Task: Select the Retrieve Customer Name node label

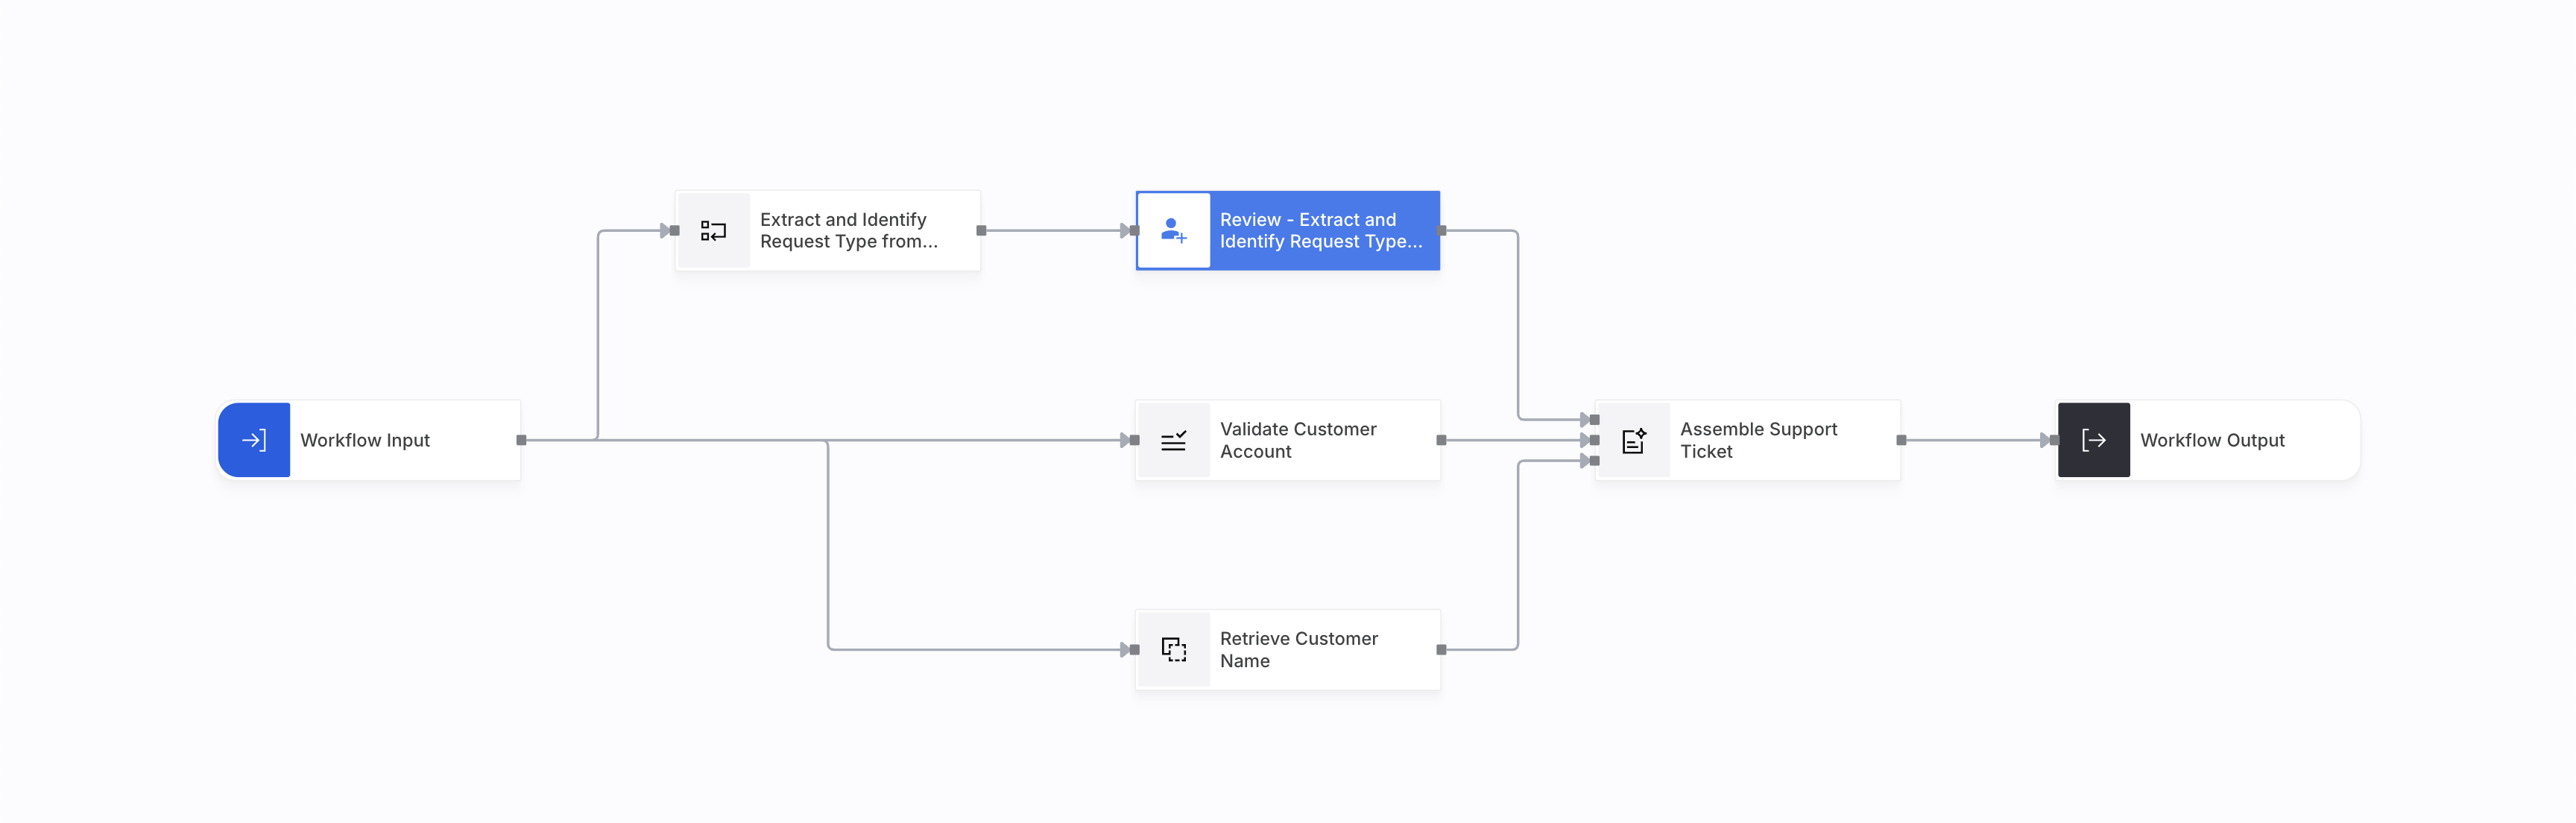Action: [1298, 650]
